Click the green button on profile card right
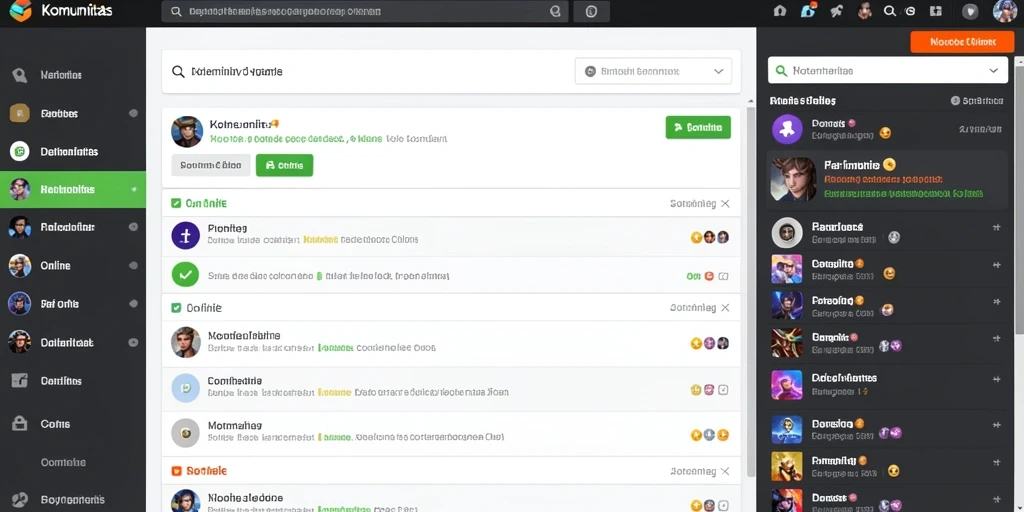This screenshot has height=512, width=1024. click(698, 127)
